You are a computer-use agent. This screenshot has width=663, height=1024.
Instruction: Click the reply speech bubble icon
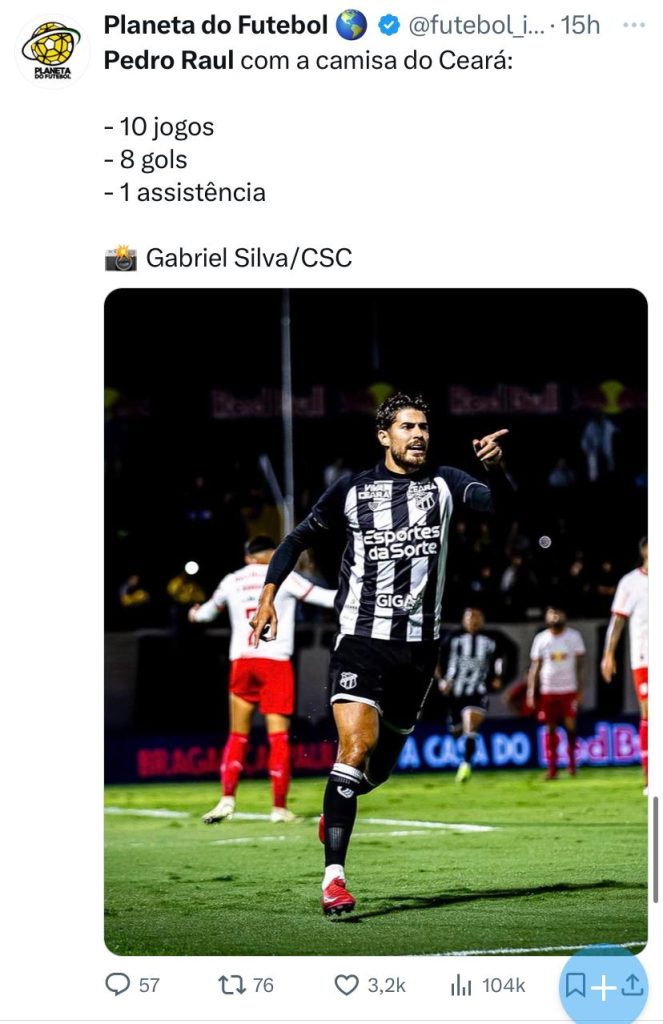coord(118,985)
